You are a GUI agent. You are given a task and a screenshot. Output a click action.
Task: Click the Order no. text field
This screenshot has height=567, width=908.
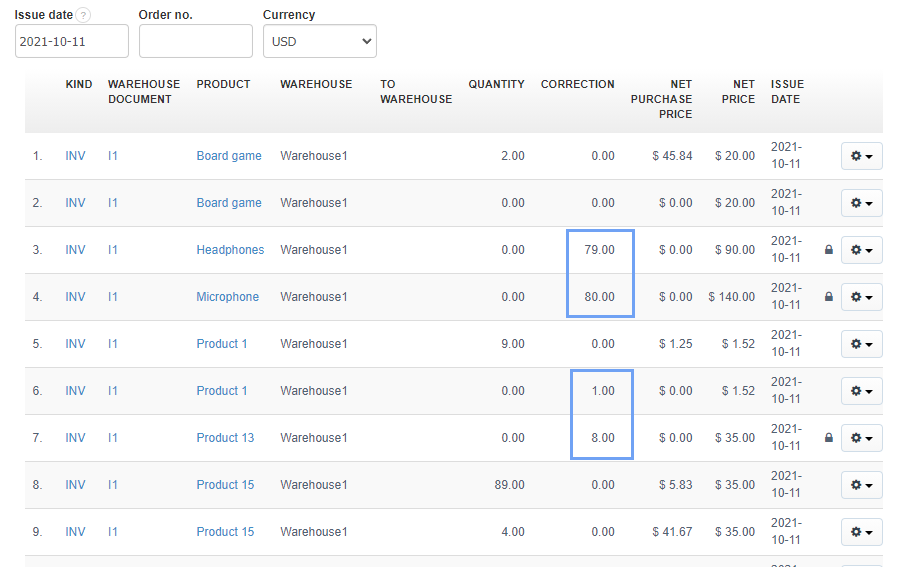click(x=195, y=41)
